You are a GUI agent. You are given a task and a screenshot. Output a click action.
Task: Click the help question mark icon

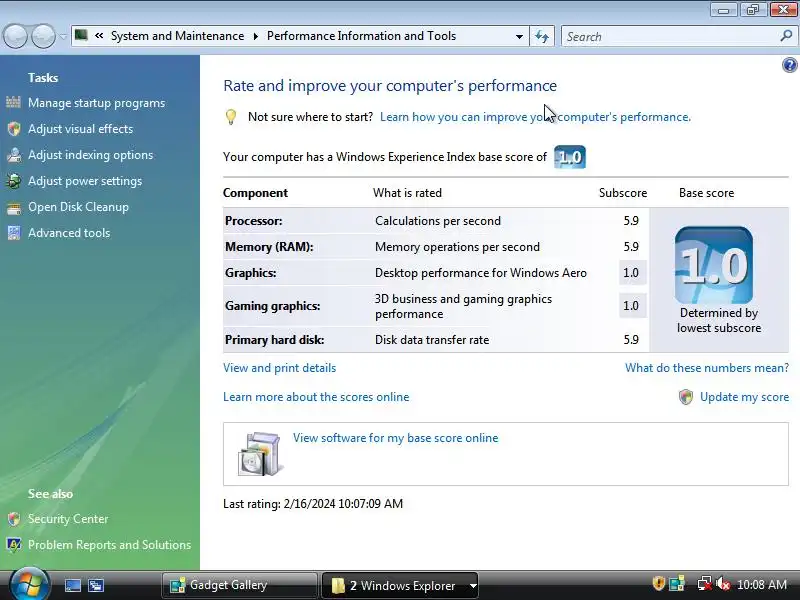[789, 65]
